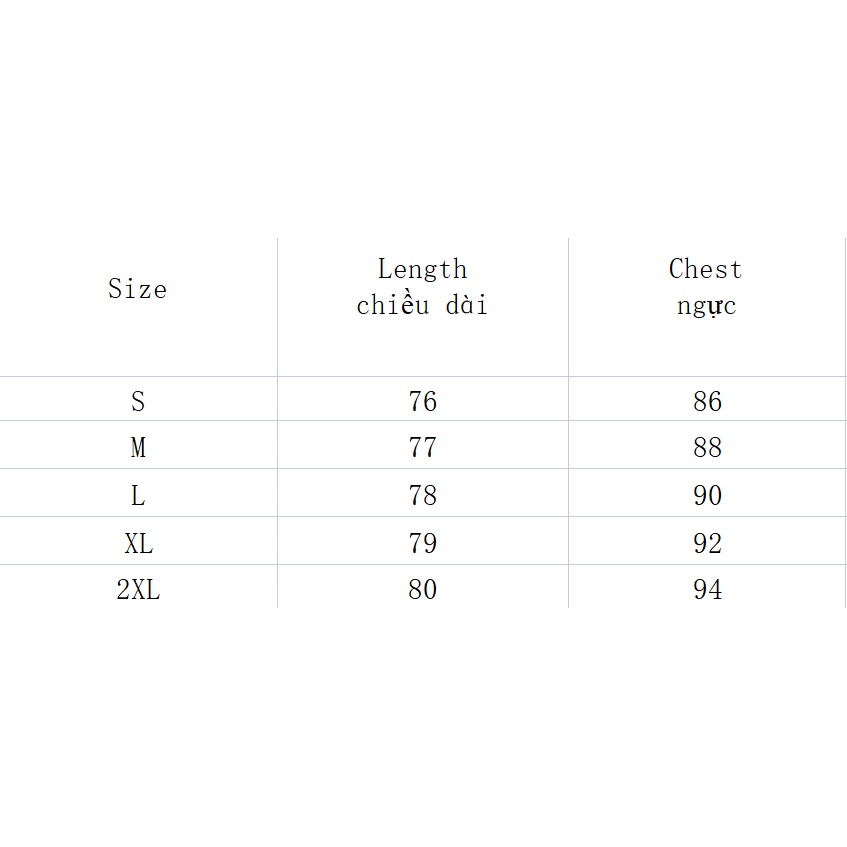Select the size M row label

coord(138,448)
